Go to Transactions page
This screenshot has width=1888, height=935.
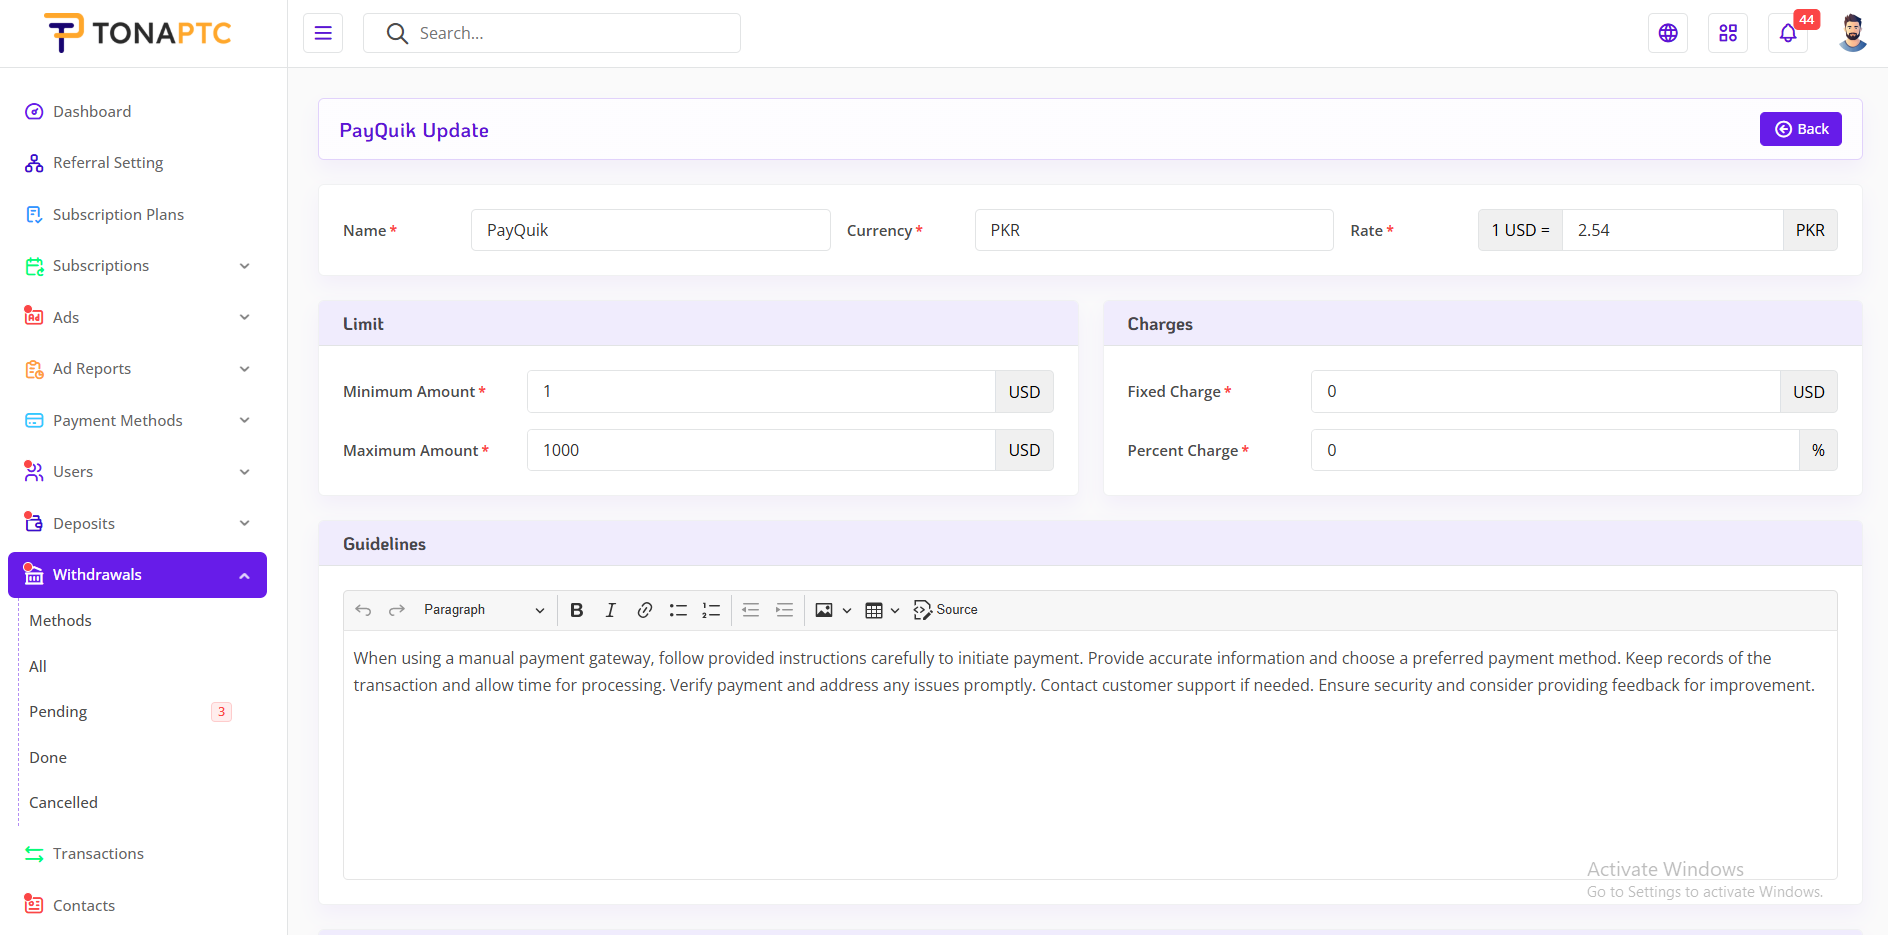point(98,854)
